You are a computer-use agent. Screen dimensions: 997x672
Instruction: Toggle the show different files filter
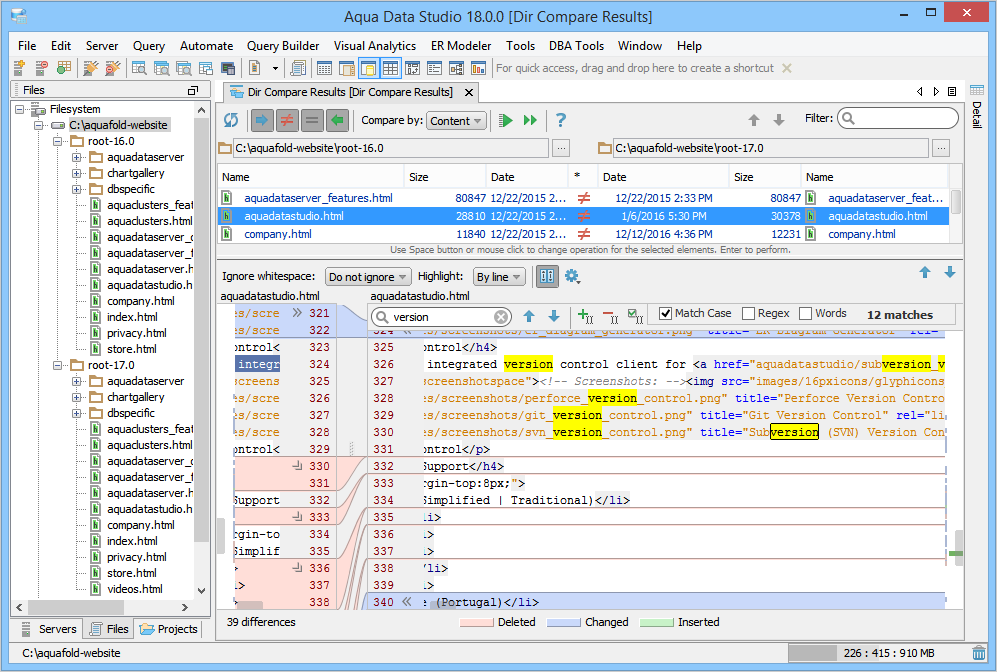286,120
